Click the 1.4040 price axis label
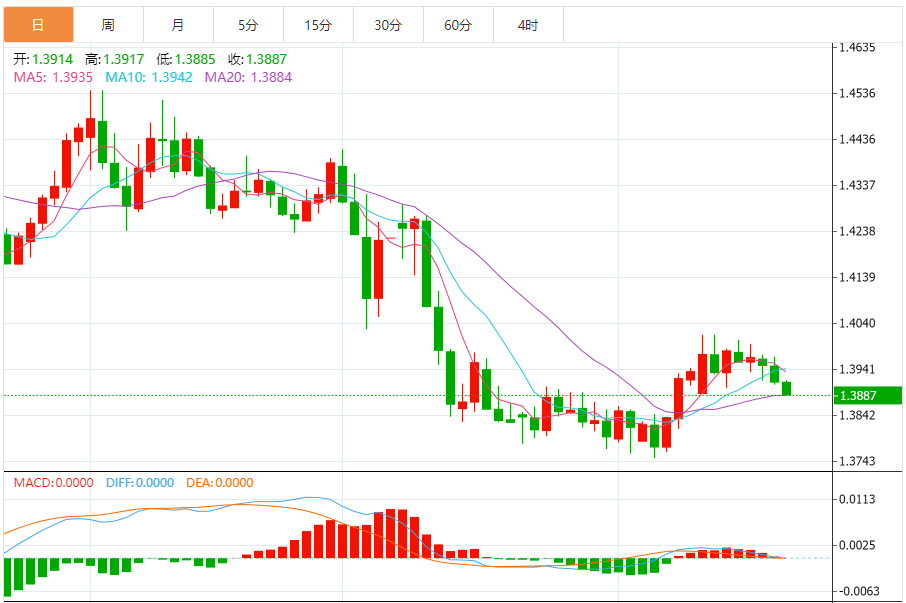The width and height of the screenshot is (906, 603). (857, 323)
